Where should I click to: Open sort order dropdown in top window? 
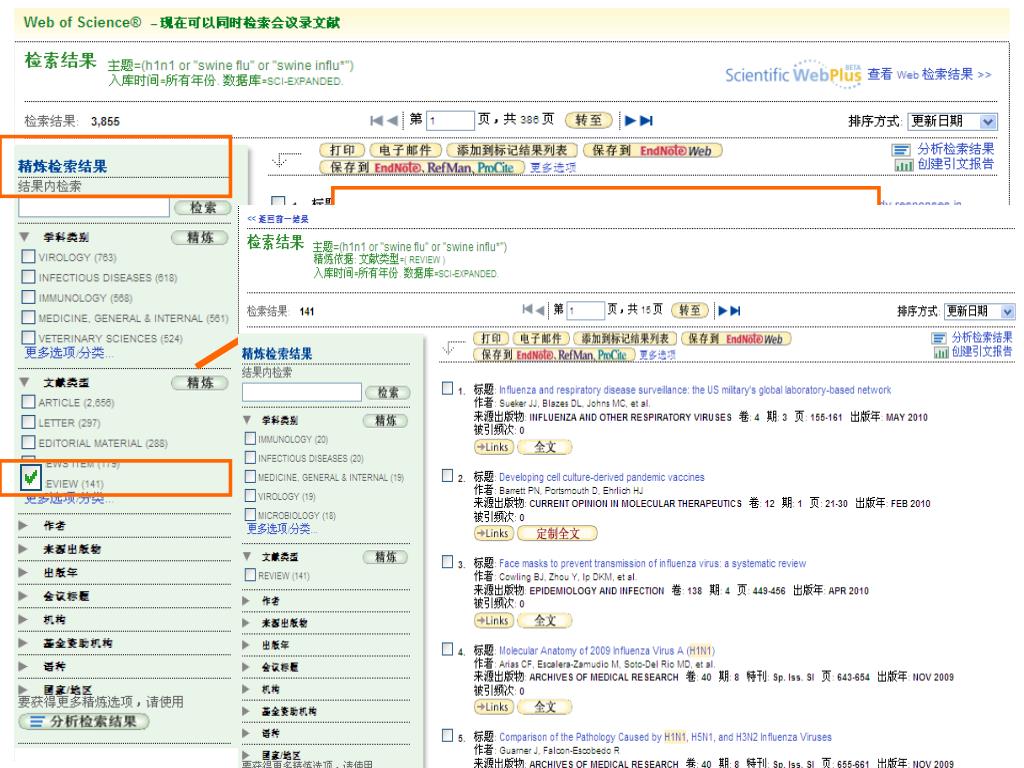pyautogui.click(x=988, y=121)
